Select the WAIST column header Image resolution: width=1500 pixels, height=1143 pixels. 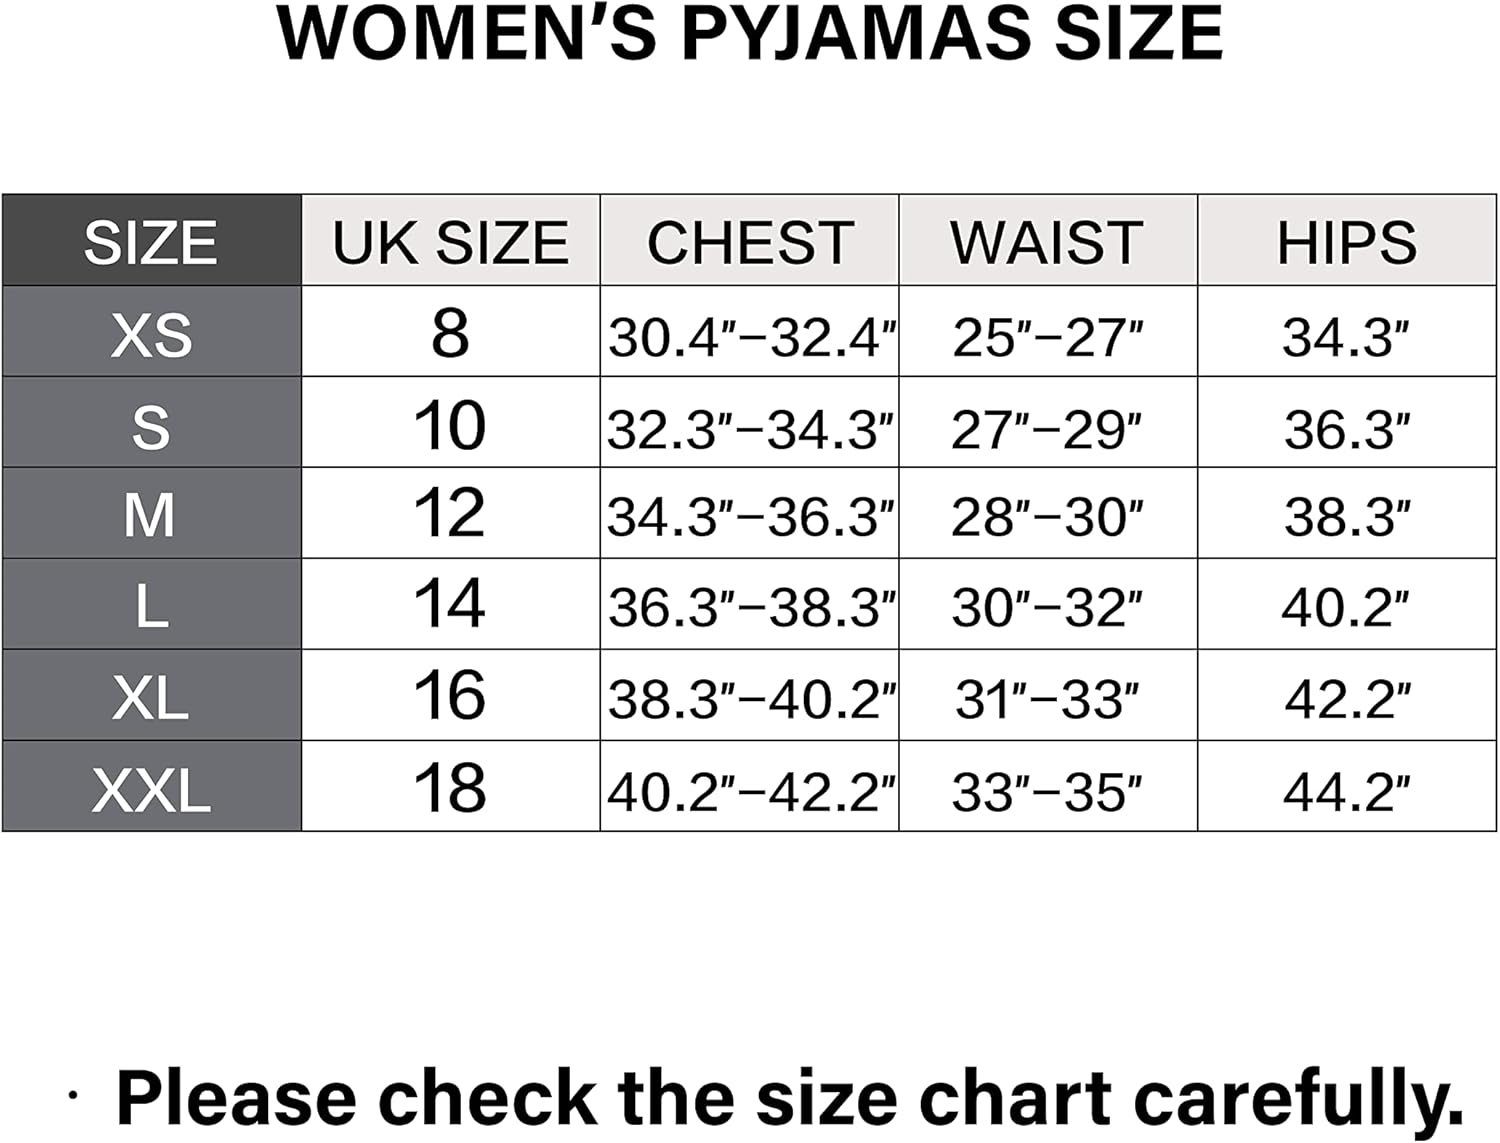[1047, 242]
